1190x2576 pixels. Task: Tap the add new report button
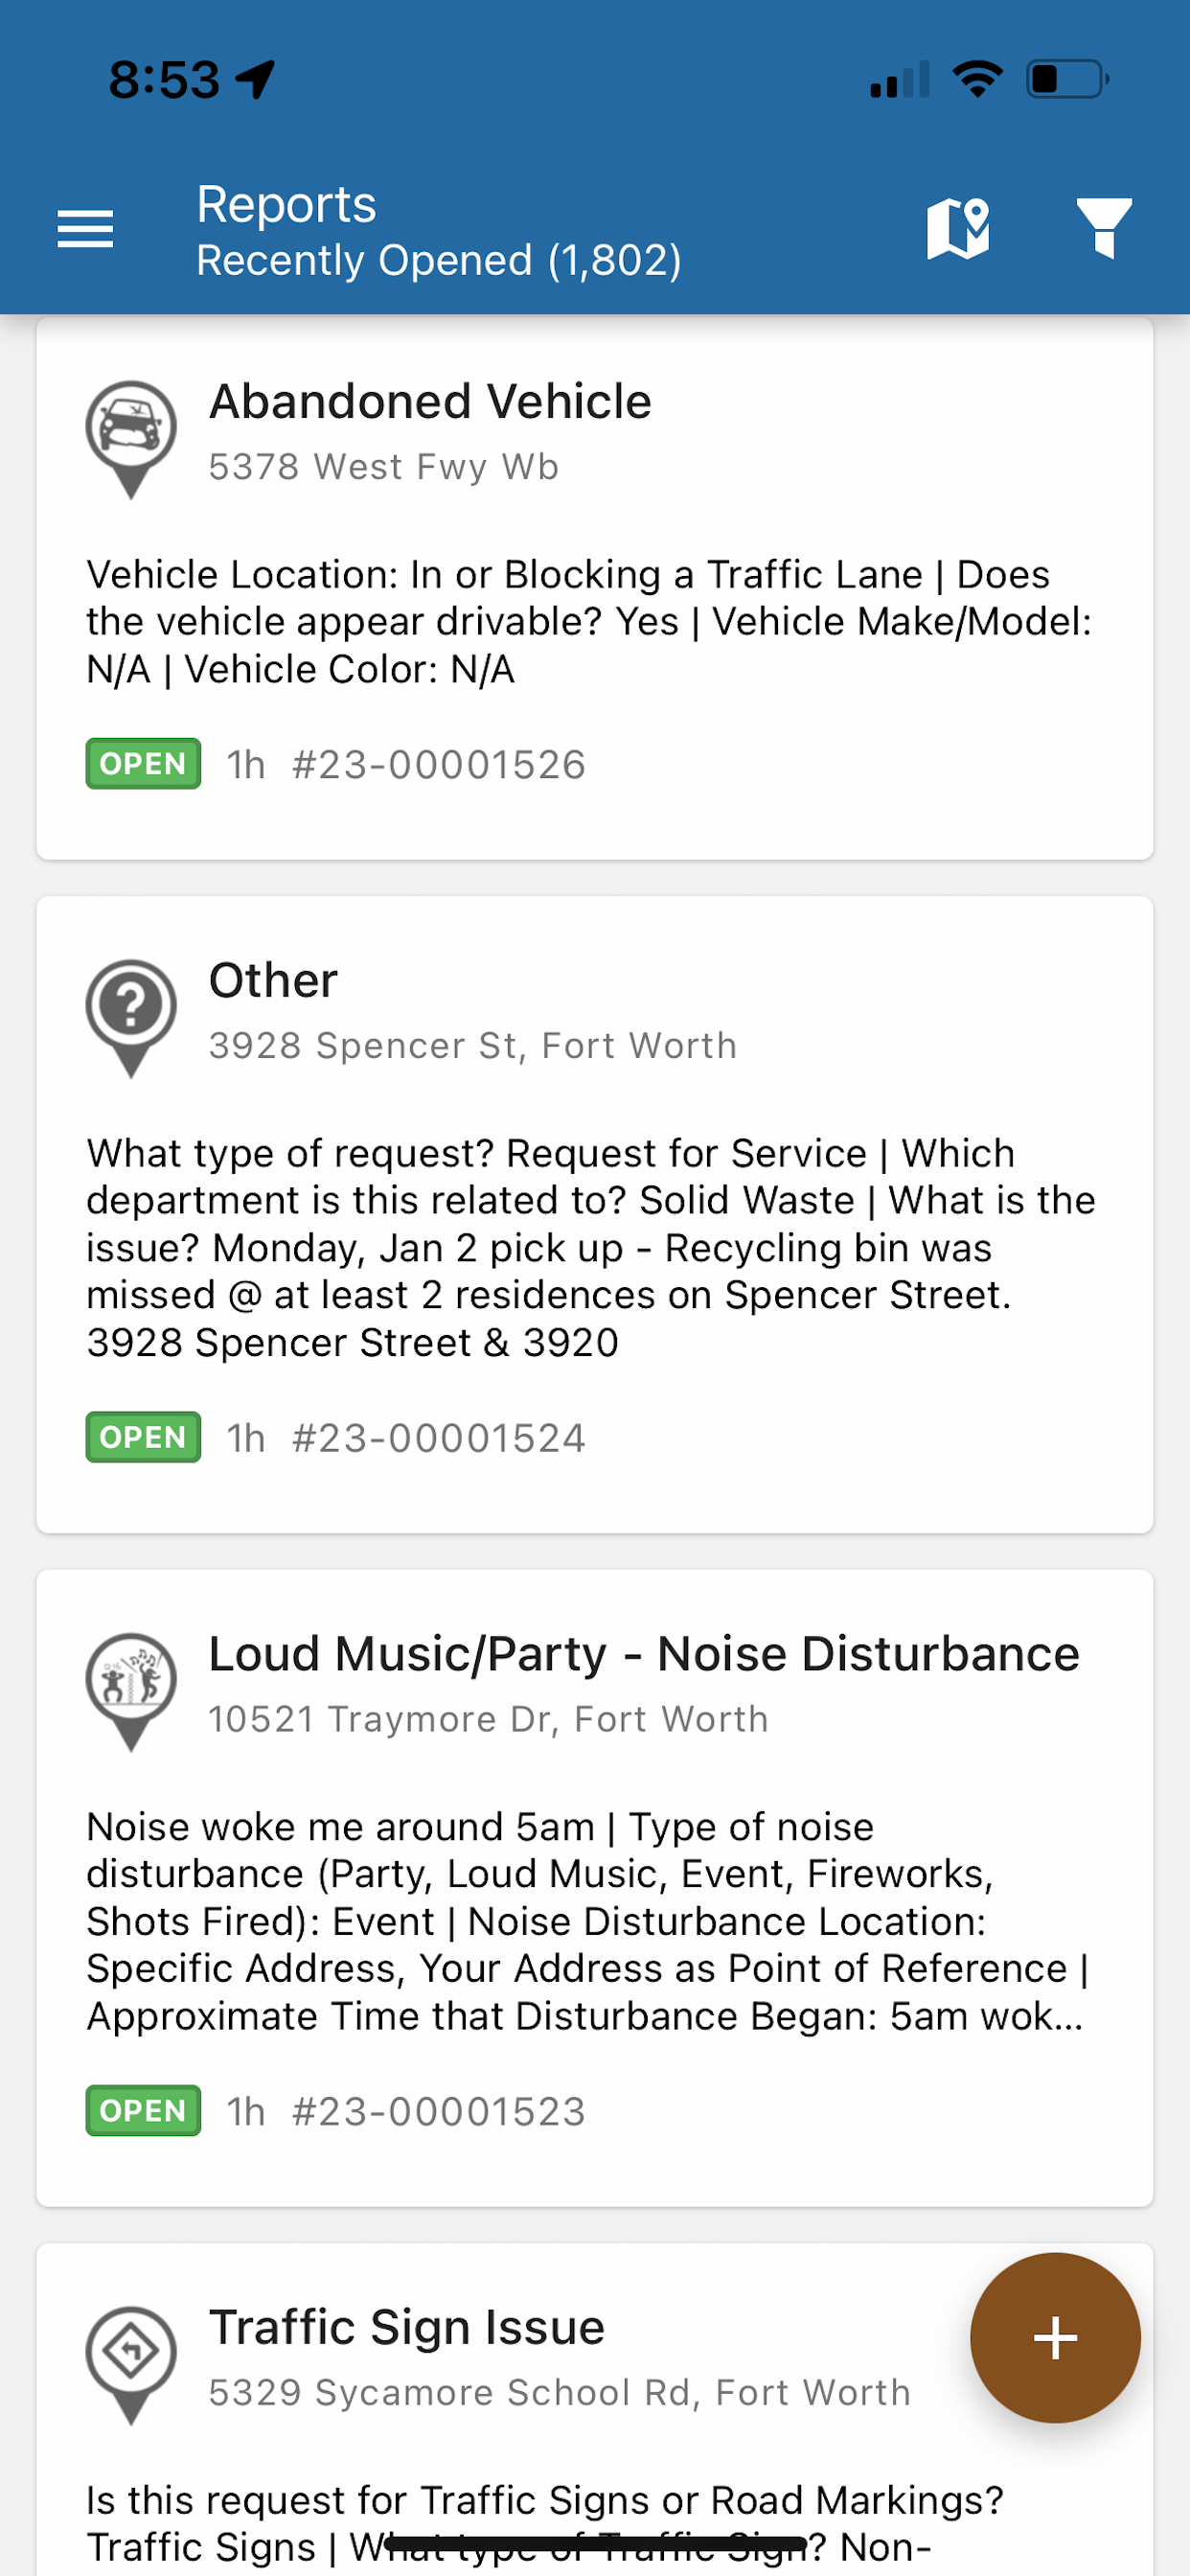[x=1054, y=2338]
